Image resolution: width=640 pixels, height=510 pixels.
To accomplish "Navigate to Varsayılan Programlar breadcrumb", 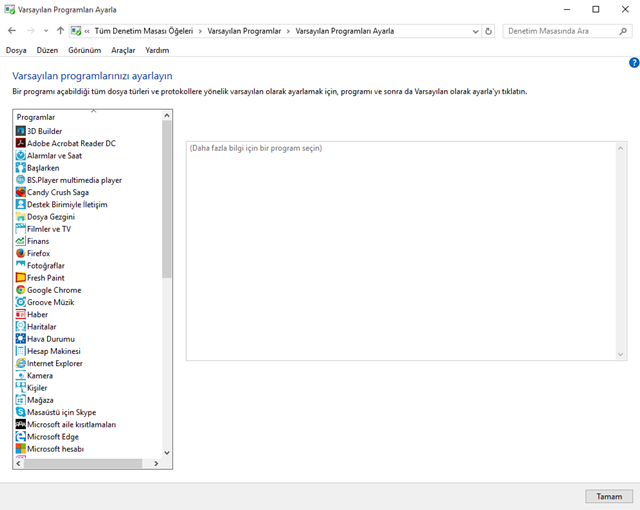I will 244,31.
